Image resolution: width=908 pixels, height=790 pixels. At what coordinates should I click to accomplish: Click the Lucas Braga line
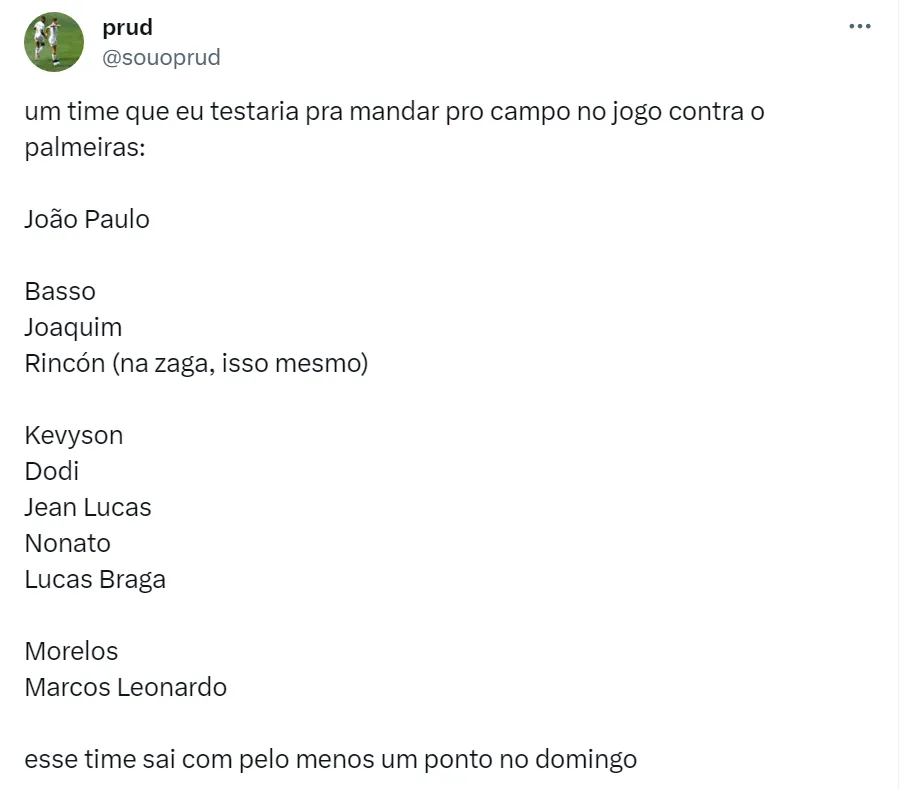pyautogui.click(x=95, y=579)
